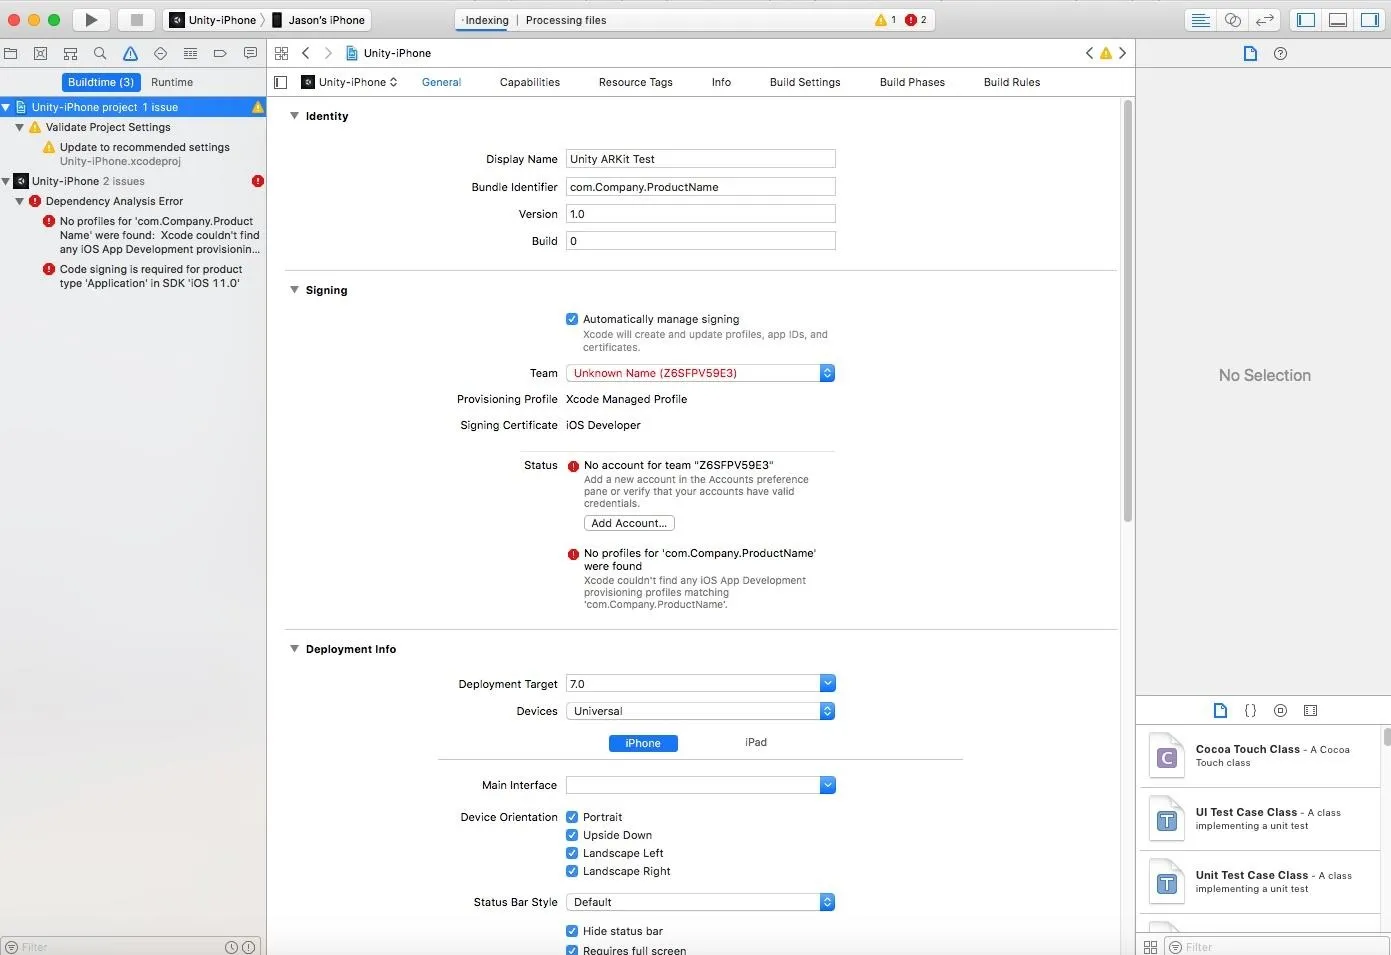Switch to the Build Rules tab
Viewport: 1391px width, 955px height.
[1012, 82]
